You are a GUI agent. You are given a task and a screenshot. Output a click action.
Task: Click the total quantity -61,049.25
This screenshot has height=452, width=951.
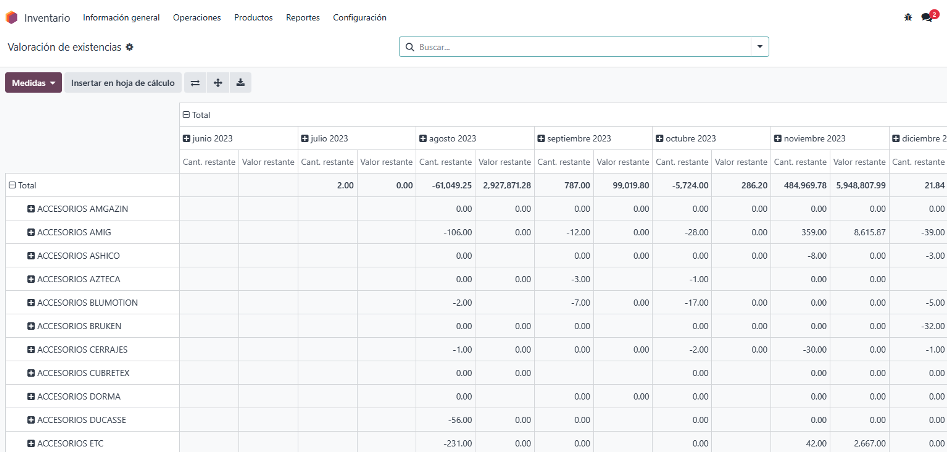click(x=446, y=185)
